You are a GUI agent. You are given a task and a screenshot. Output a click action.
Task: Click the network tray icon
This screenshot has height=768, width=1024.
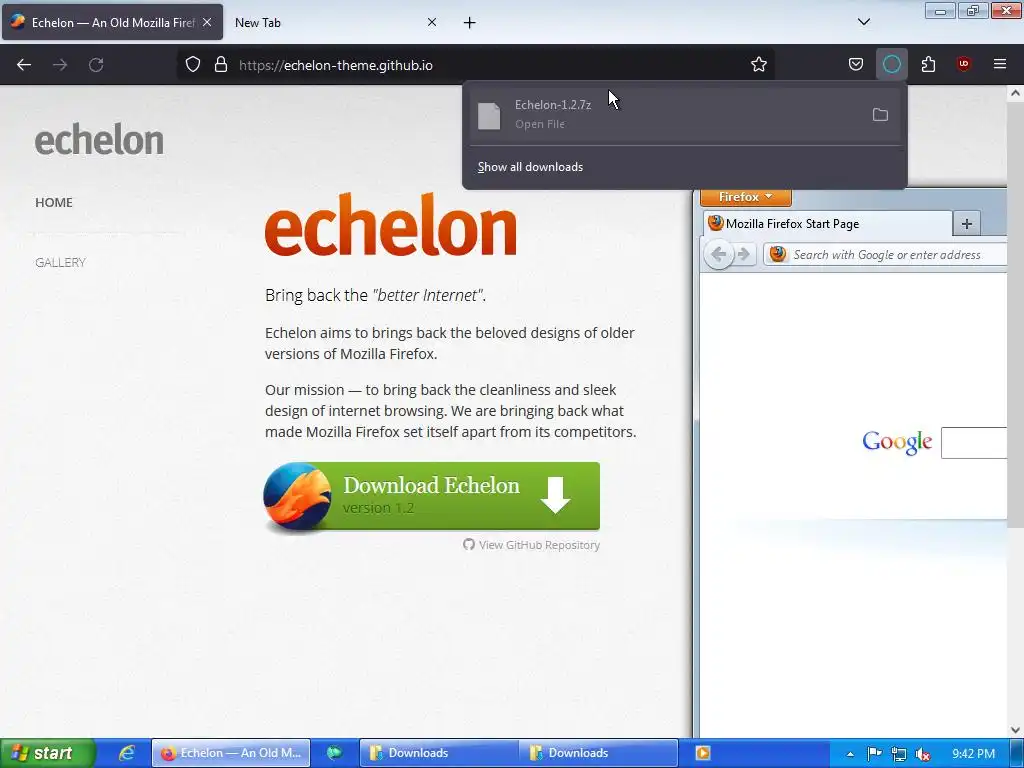pos(899,754)
